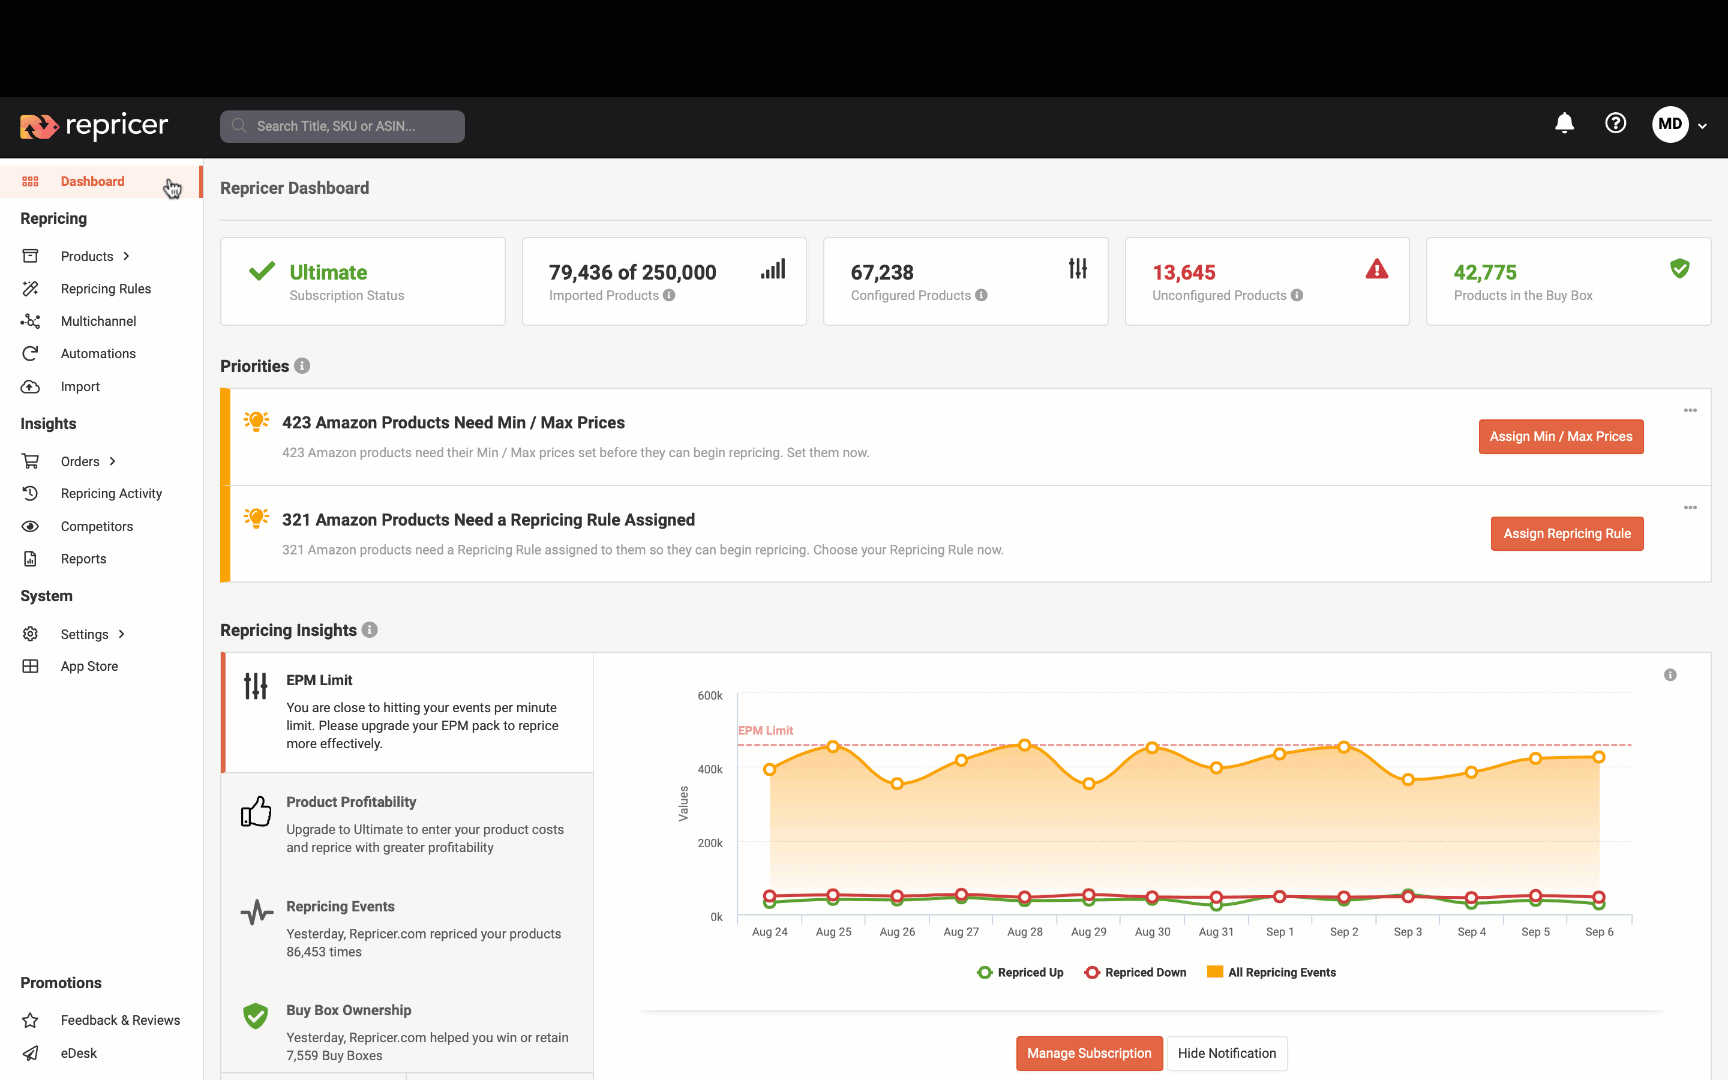Toggle Repriced Up legend series
The image size is (1728, 1080).
click(x=1020, y=973)
